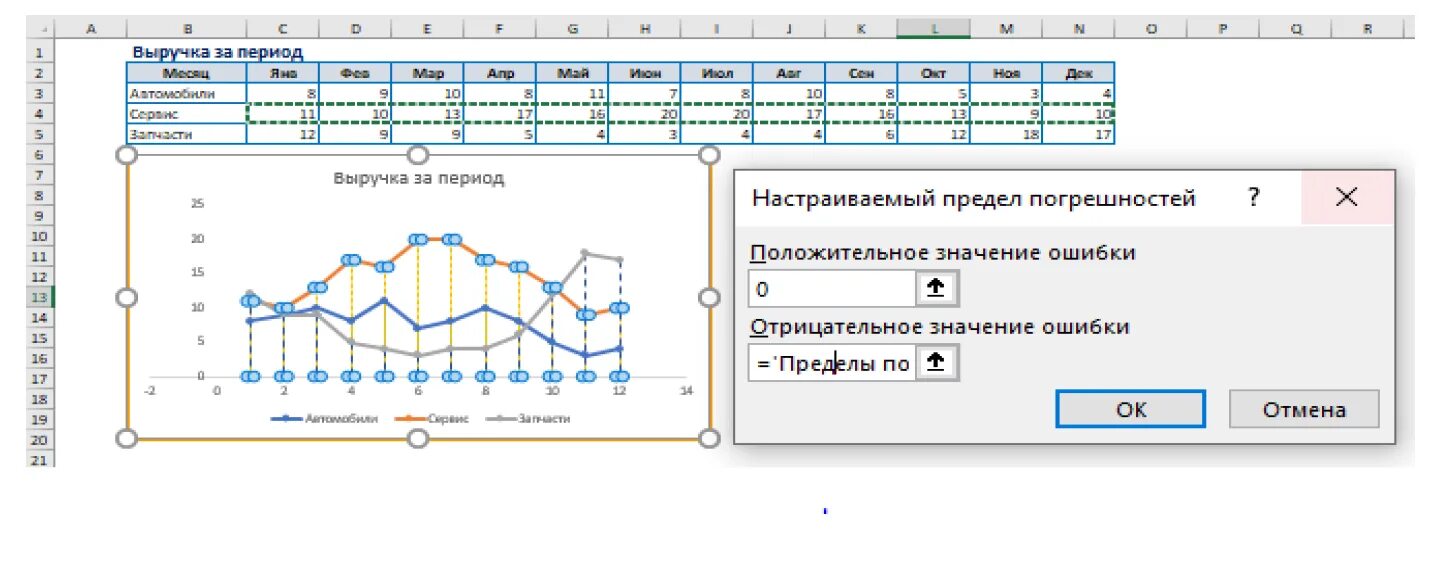Viewport: 1438px width, 582px height.
Task: Select the Сервис row label cell
Action: coord(187,114)
